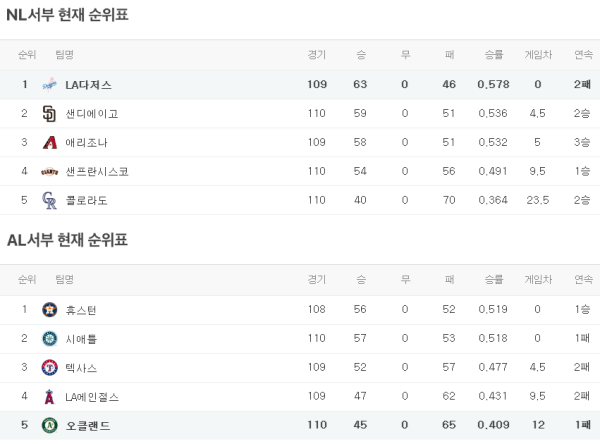Open the 오클랜드 team link
This screenshot has height=444, width=600.
pos(87,426)
